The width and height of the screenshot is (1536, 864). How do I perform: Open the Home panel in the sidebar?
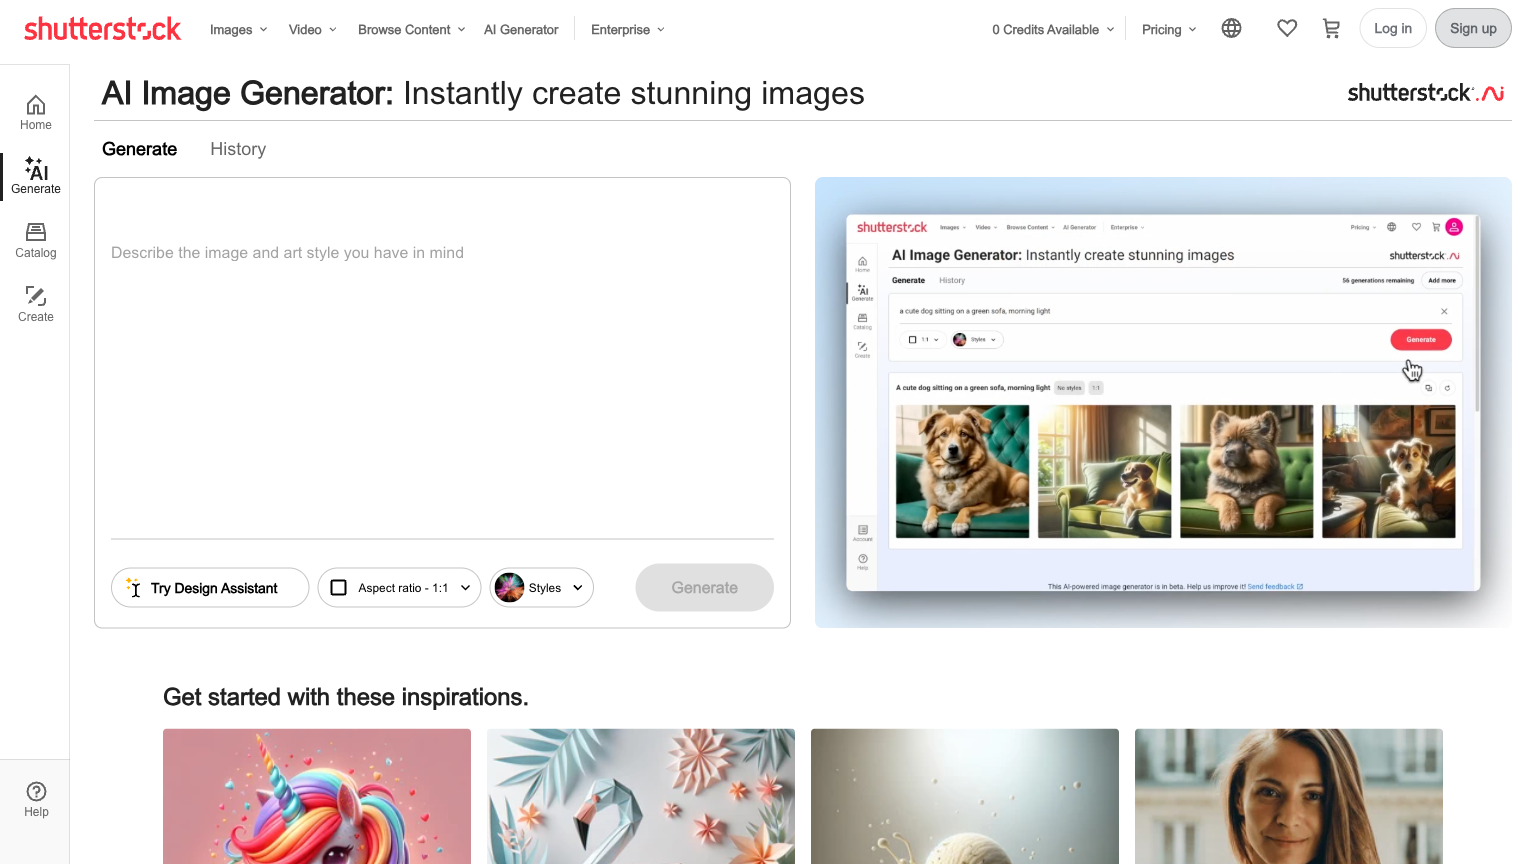[35, 111]
